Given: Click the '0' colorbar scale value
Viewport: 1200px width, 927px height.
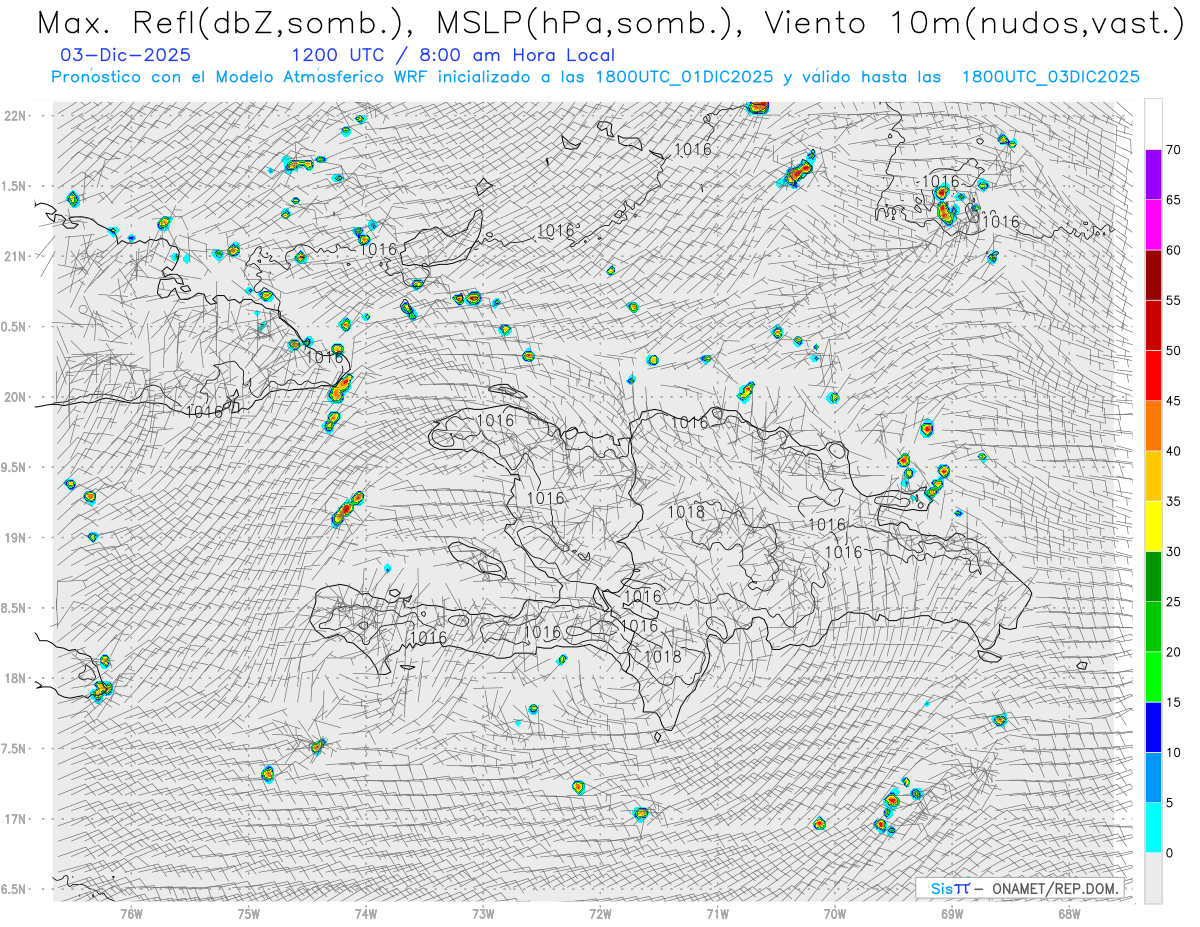Looking at the screenshot, I should pyautogui.click(x=1169, y=853).
